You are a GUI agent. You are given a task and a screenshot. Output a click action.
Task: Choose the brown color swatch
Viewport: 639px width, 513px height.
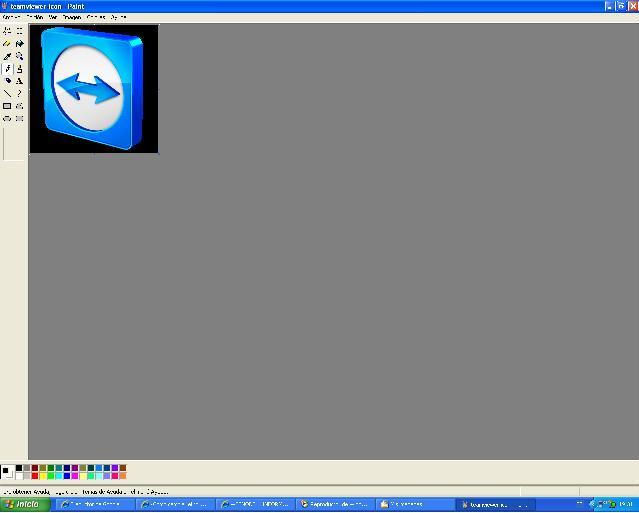click(x=123, y=468)
